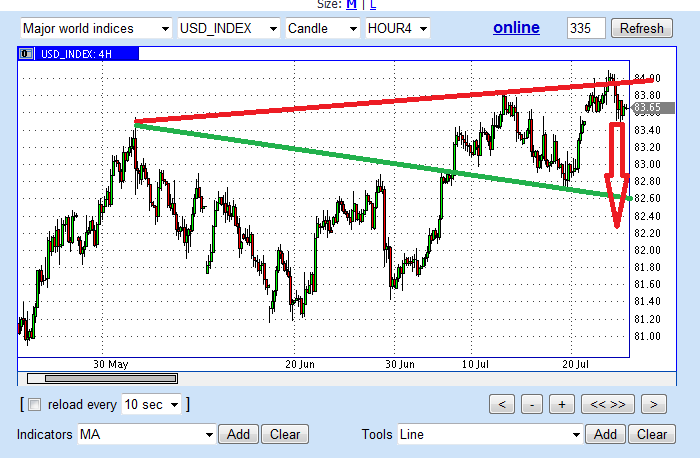This screenshot has width=700, height=463.
Task: Open the HOUR4 timeframe dropdown
Action: pyautogui.click(x=397, y=29)
